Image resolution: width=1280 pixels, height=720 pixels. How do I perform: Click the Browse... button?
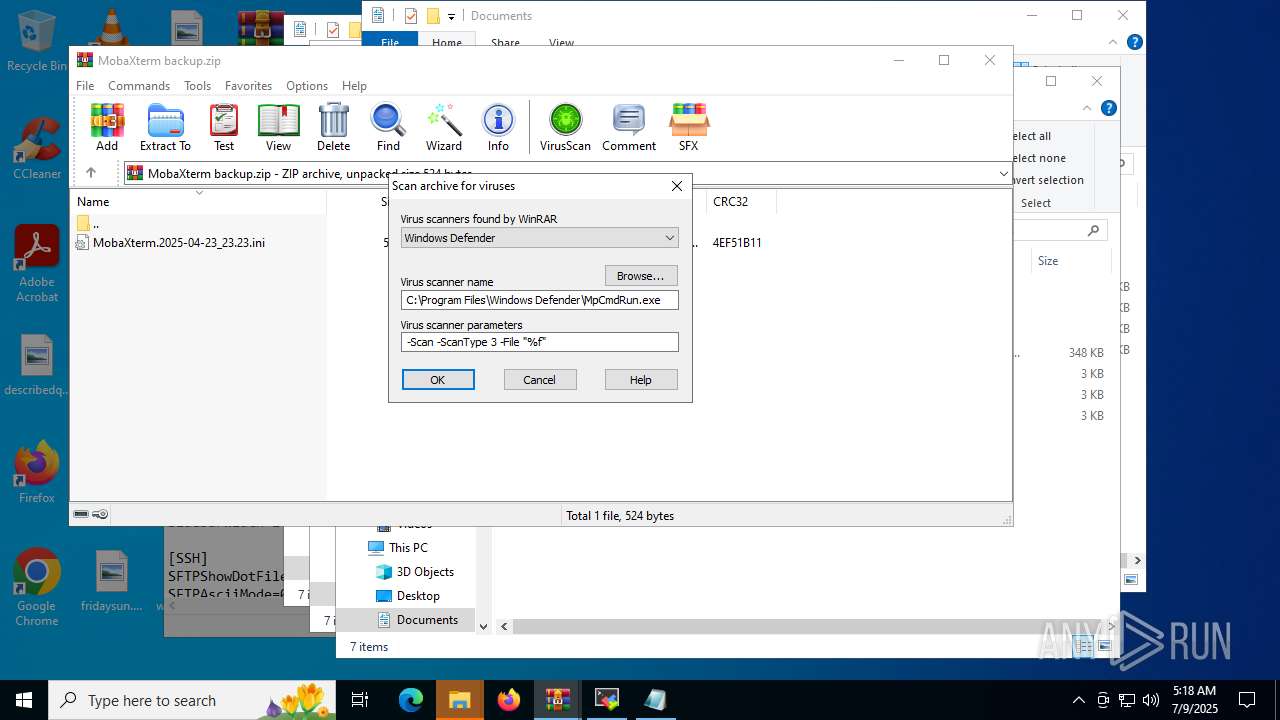point(641,276)
